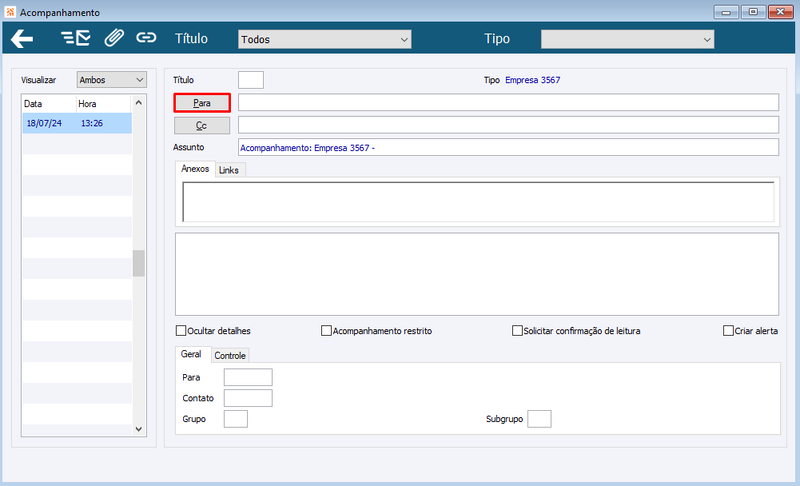This screenshot has height=486, width=800.
Task: Click the chain link icon
Action: pyautogui.click(x=146, y=38)
